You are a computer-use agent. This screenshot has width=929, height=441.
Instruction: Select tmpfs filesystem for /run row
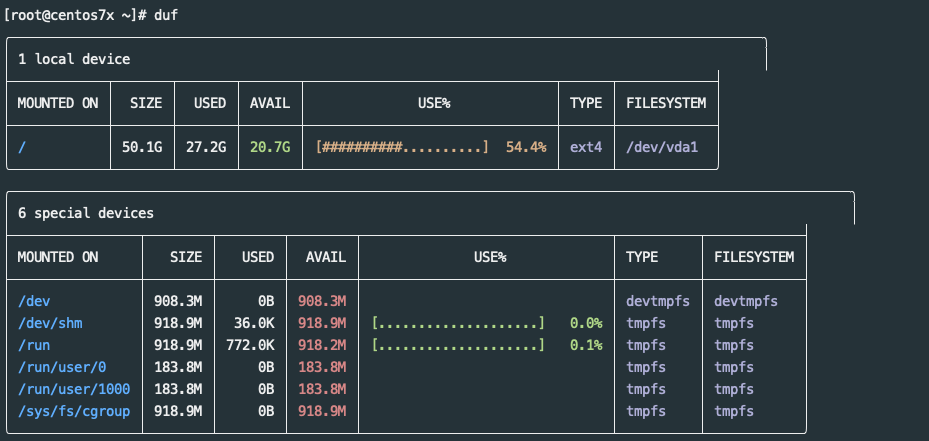click(734, 345)
